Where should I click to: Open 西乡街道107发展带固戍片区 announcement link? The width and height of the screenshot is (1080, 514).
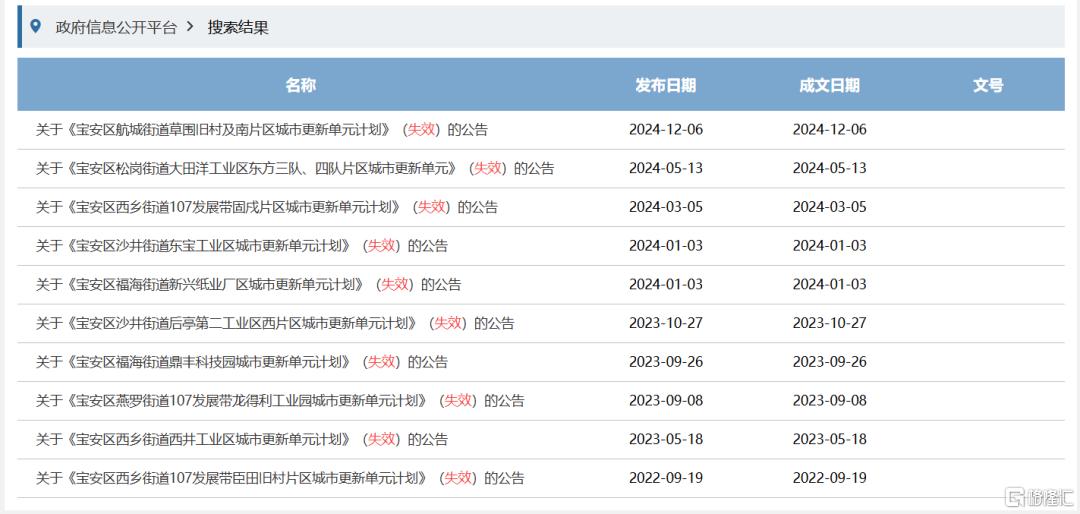click(267, 207)
